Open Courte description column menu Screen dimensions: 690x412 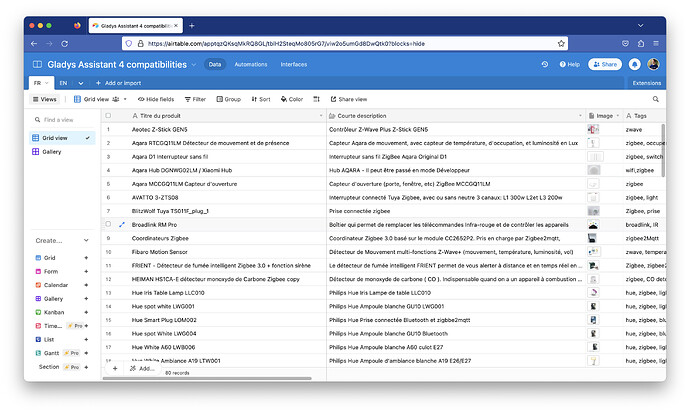(580, 116)
